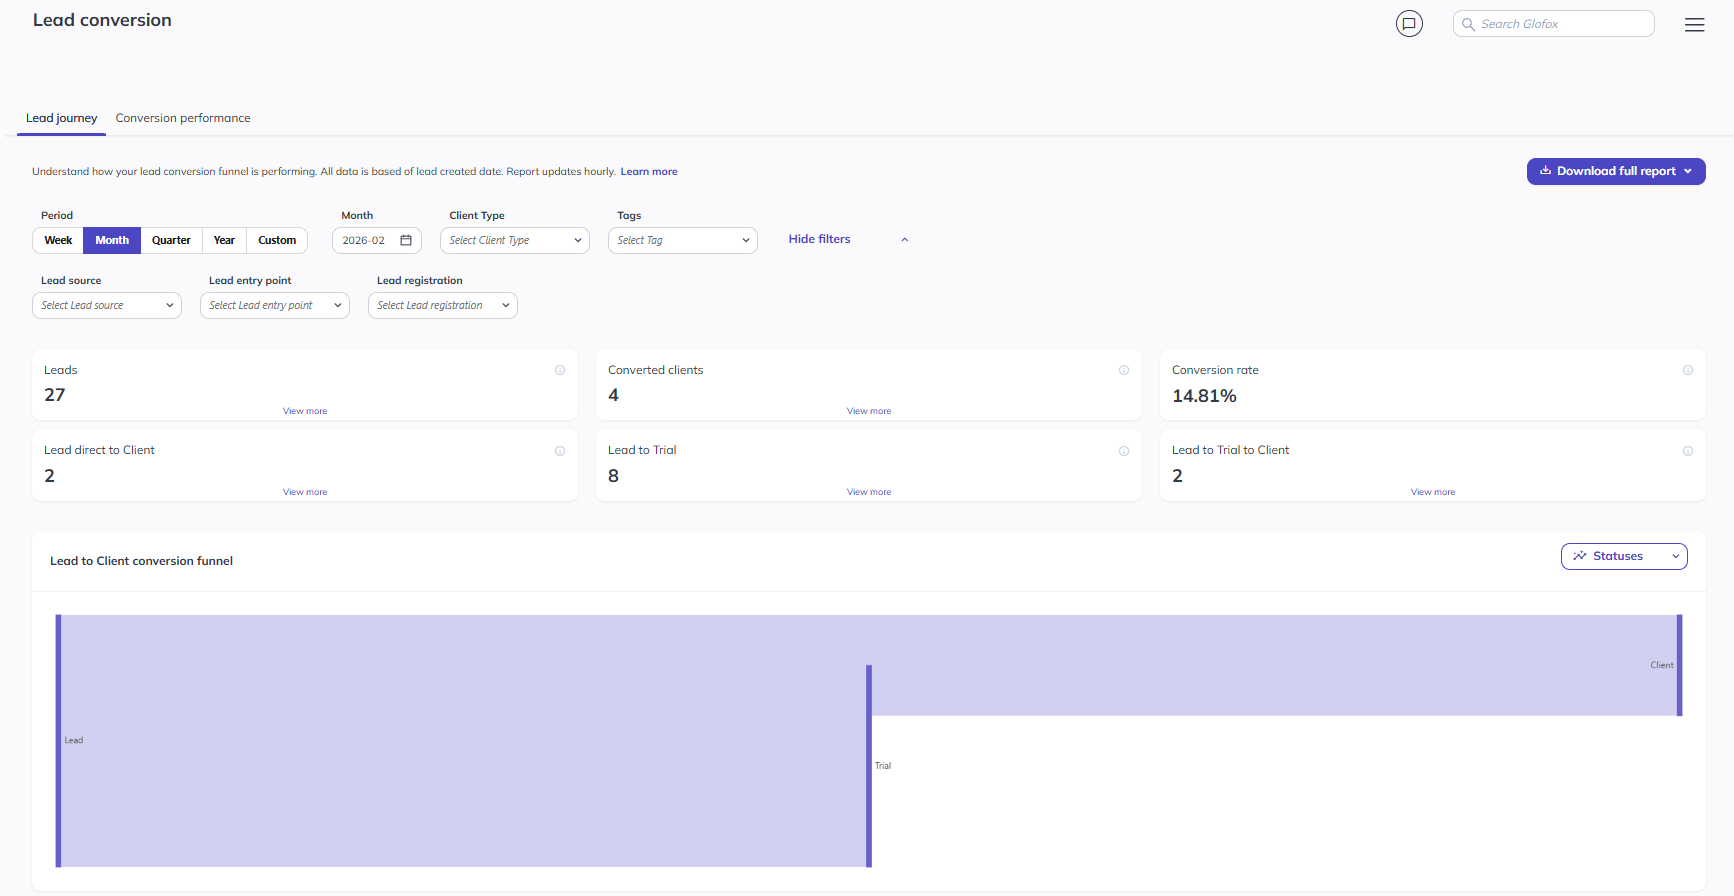Switch to the Lead journey tab
The width and height of the screenshot is (1734, 896).
coord(62,118)
